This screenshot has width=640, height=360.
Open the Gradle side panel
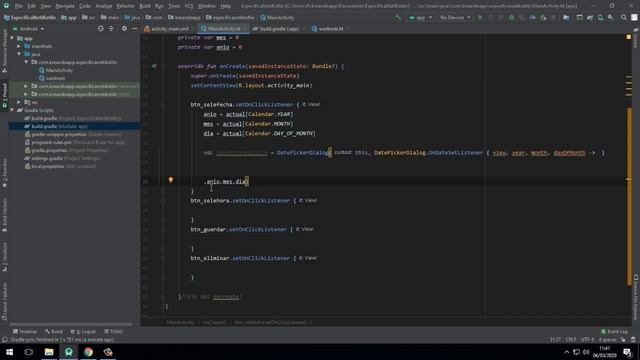pos(636,39)
